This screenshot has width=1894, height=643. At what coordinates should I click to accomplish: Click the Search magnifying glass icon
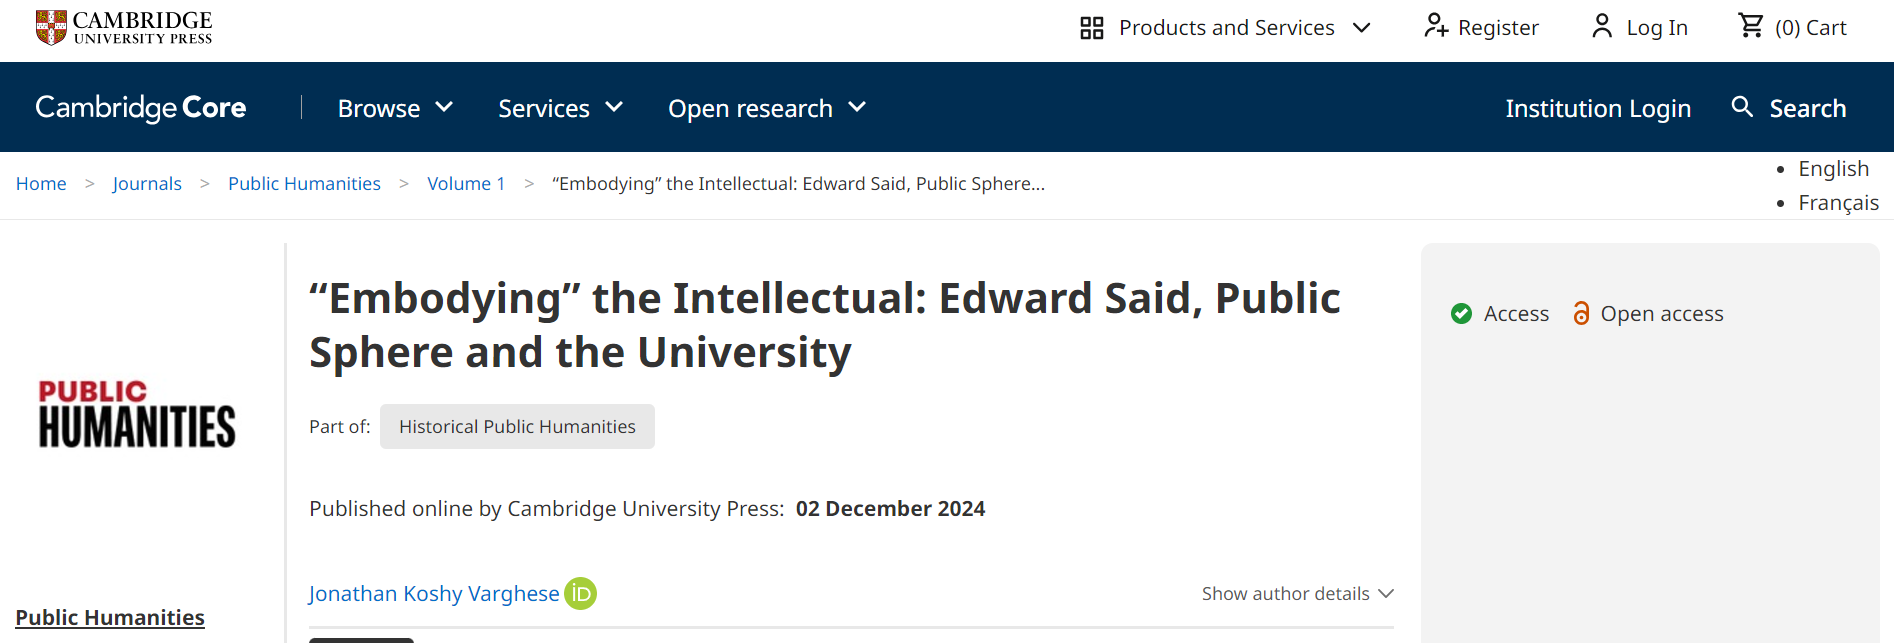tap(1742, 107)
